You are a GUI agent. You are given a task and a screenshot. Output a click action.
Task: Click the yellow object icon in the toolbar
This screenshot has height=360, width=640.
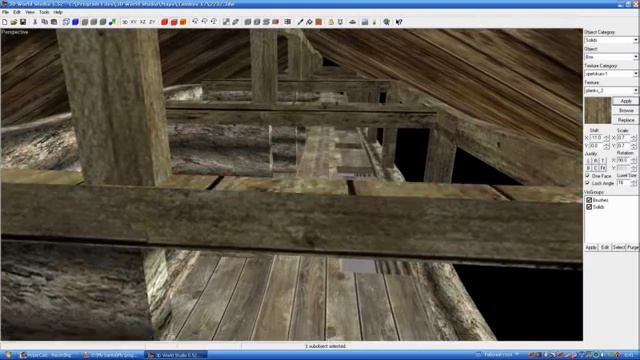(x=331, y=22)
